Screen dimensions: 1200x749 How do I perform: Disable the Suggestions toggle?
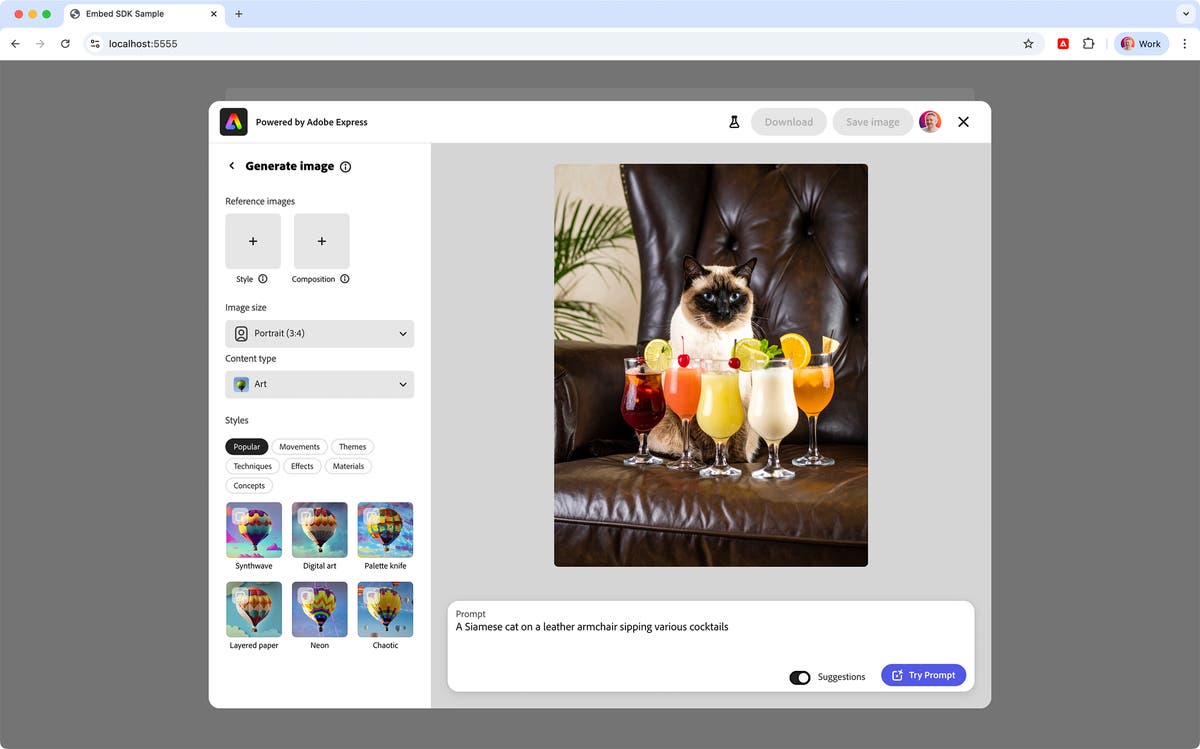point(799,677)
